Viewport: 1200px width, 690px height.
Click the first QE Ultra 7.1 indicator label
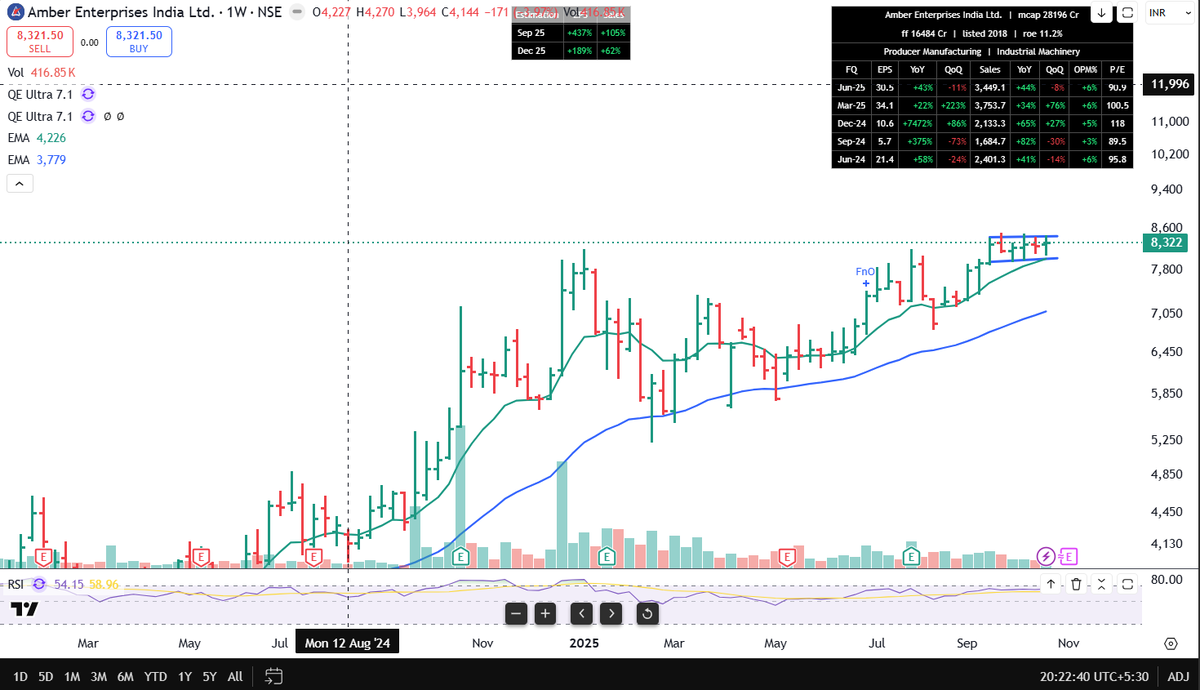coord(40,94)
